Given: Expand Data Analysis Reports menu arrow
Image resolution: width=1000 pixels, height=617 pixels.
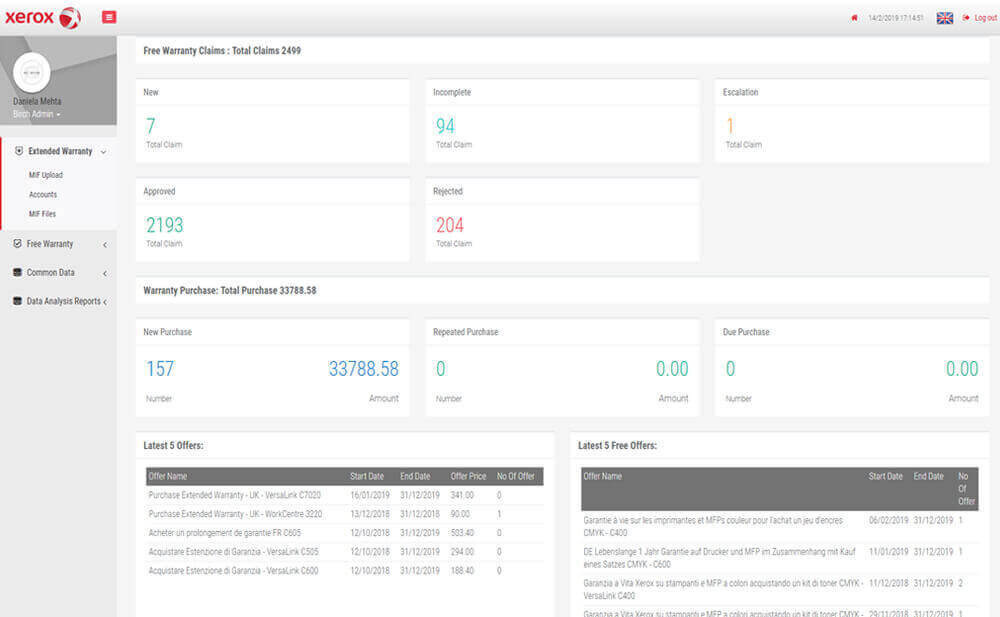Looking at the screenshot, I should pos(105,302).
